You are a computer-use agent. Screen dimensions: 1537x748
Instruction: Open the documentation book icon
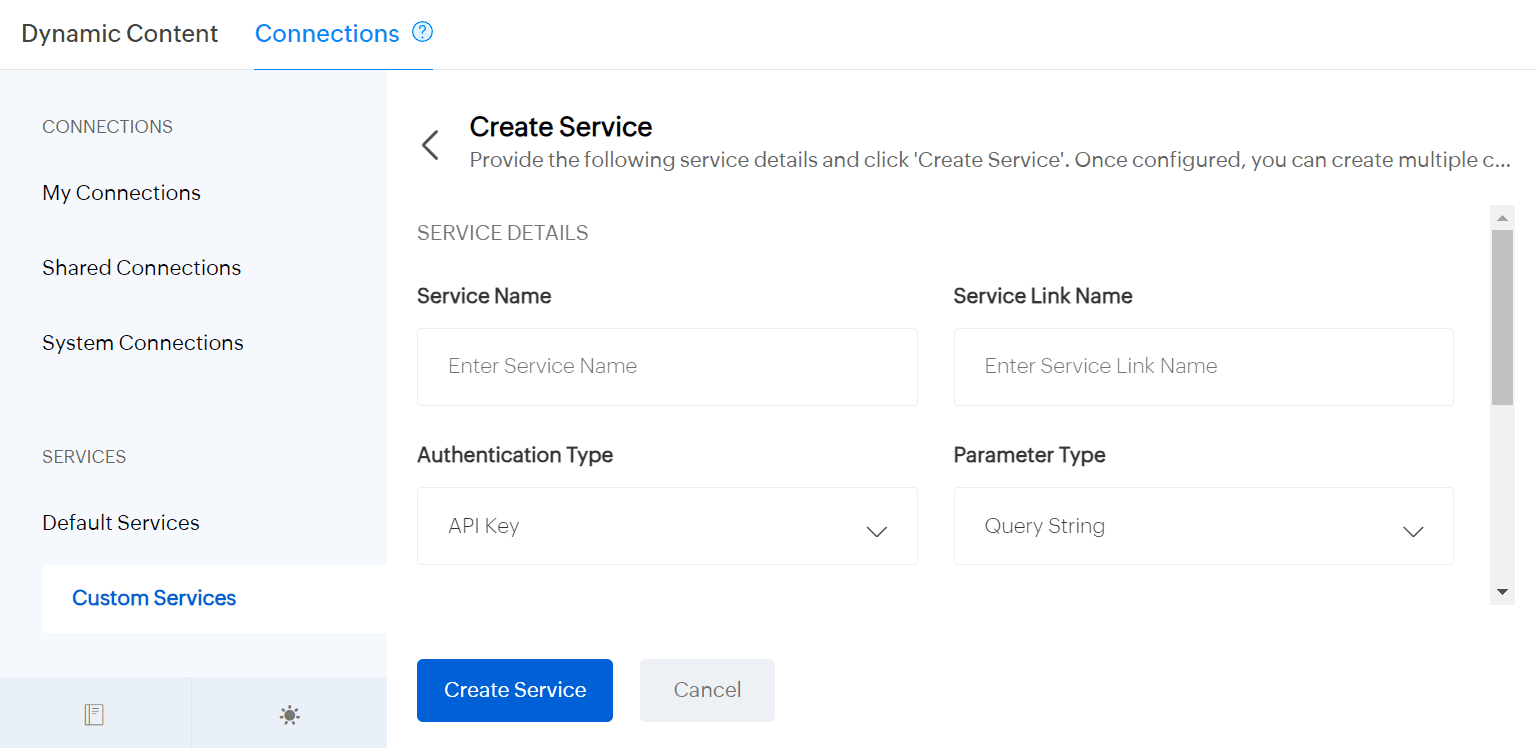click(94, 714)
